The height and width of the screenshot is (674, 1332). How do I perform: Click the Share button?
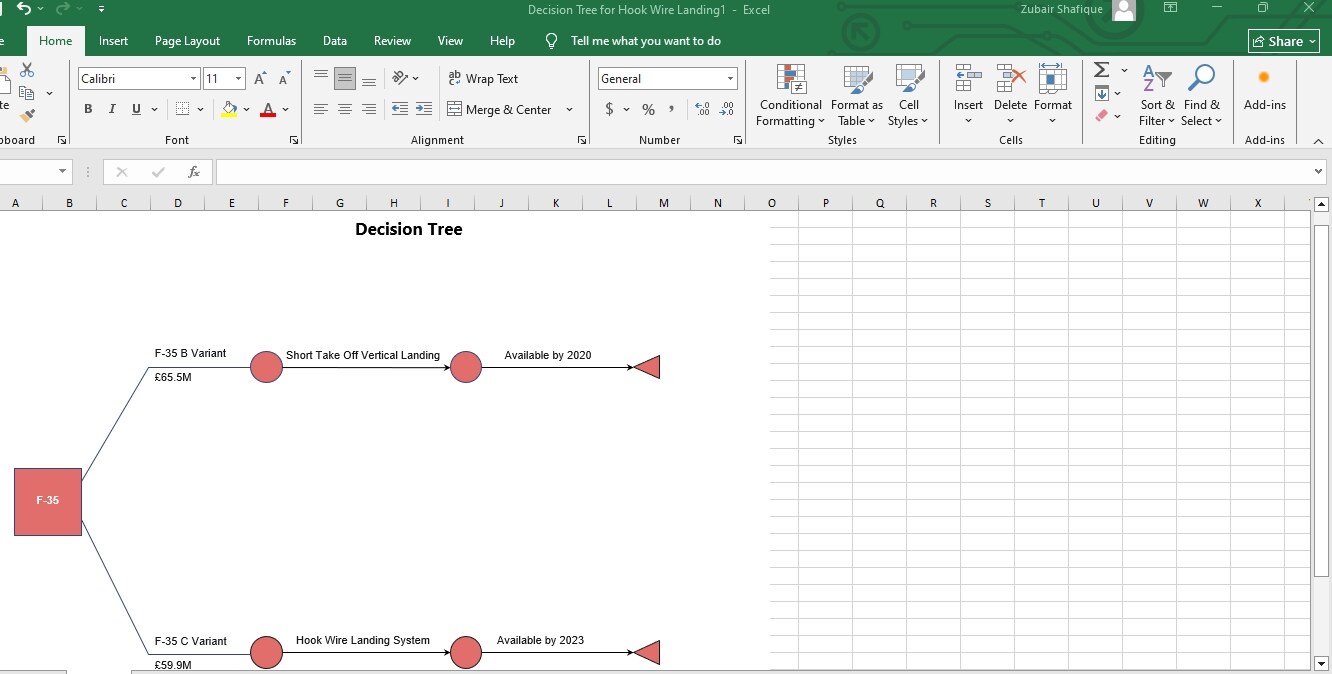click(1283, 41)
